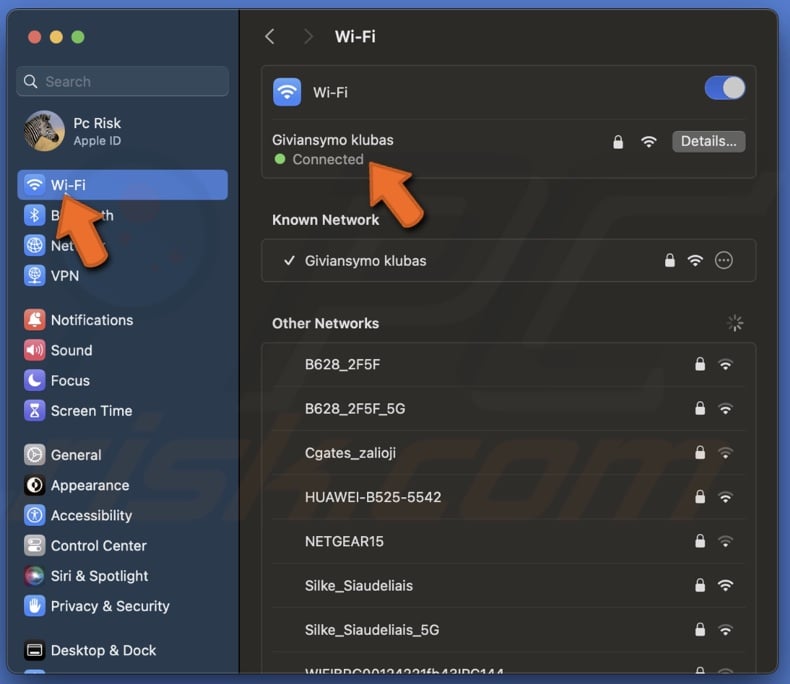Connect to network HUAWEI-B525-5542
This screenshot has height=684, width=790.
508,497
